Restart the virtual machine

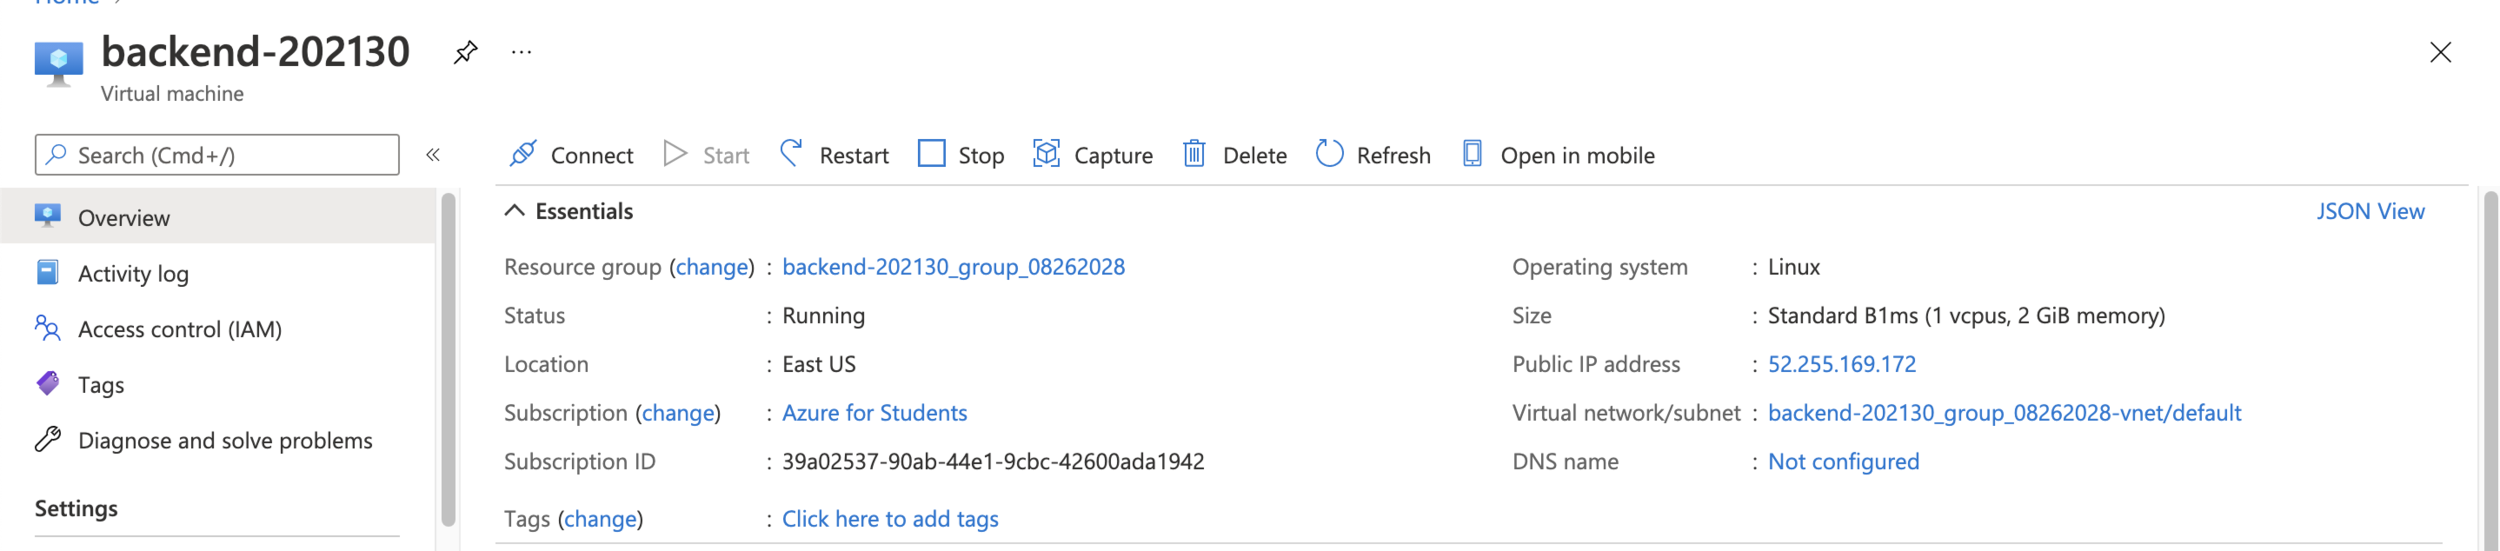[x=853, y=156]
